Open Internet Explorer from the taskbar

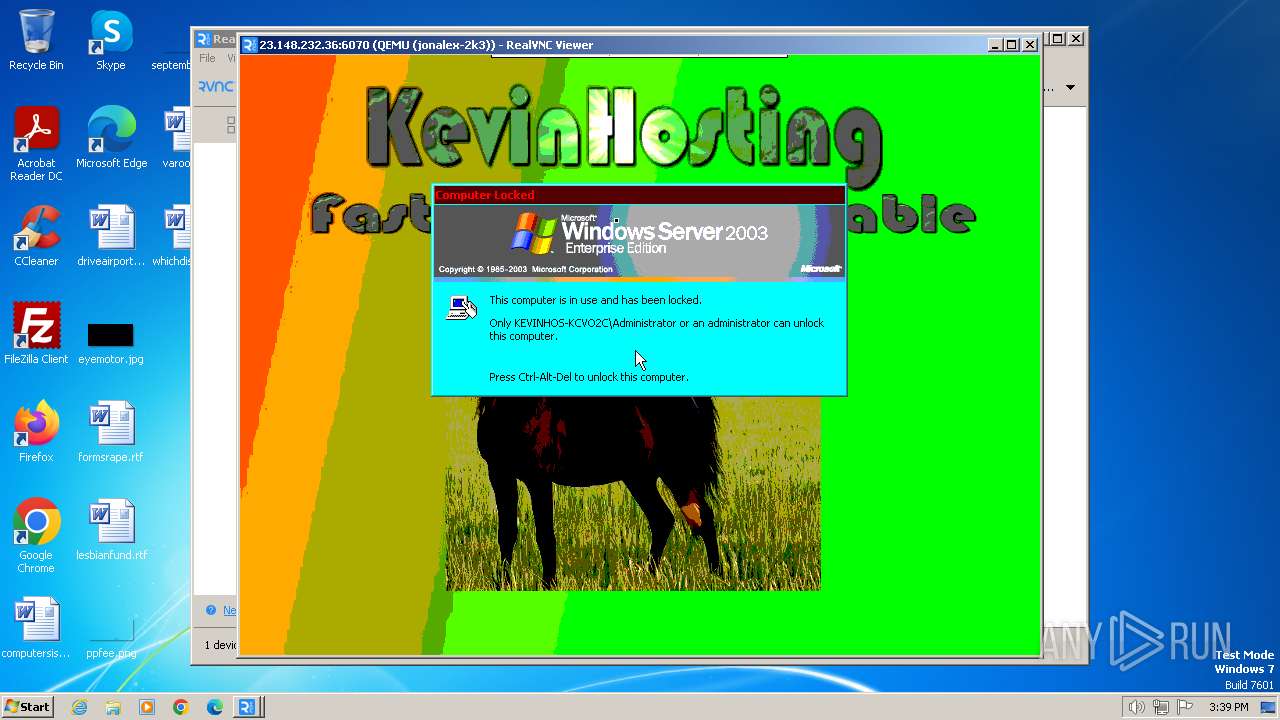79,707
